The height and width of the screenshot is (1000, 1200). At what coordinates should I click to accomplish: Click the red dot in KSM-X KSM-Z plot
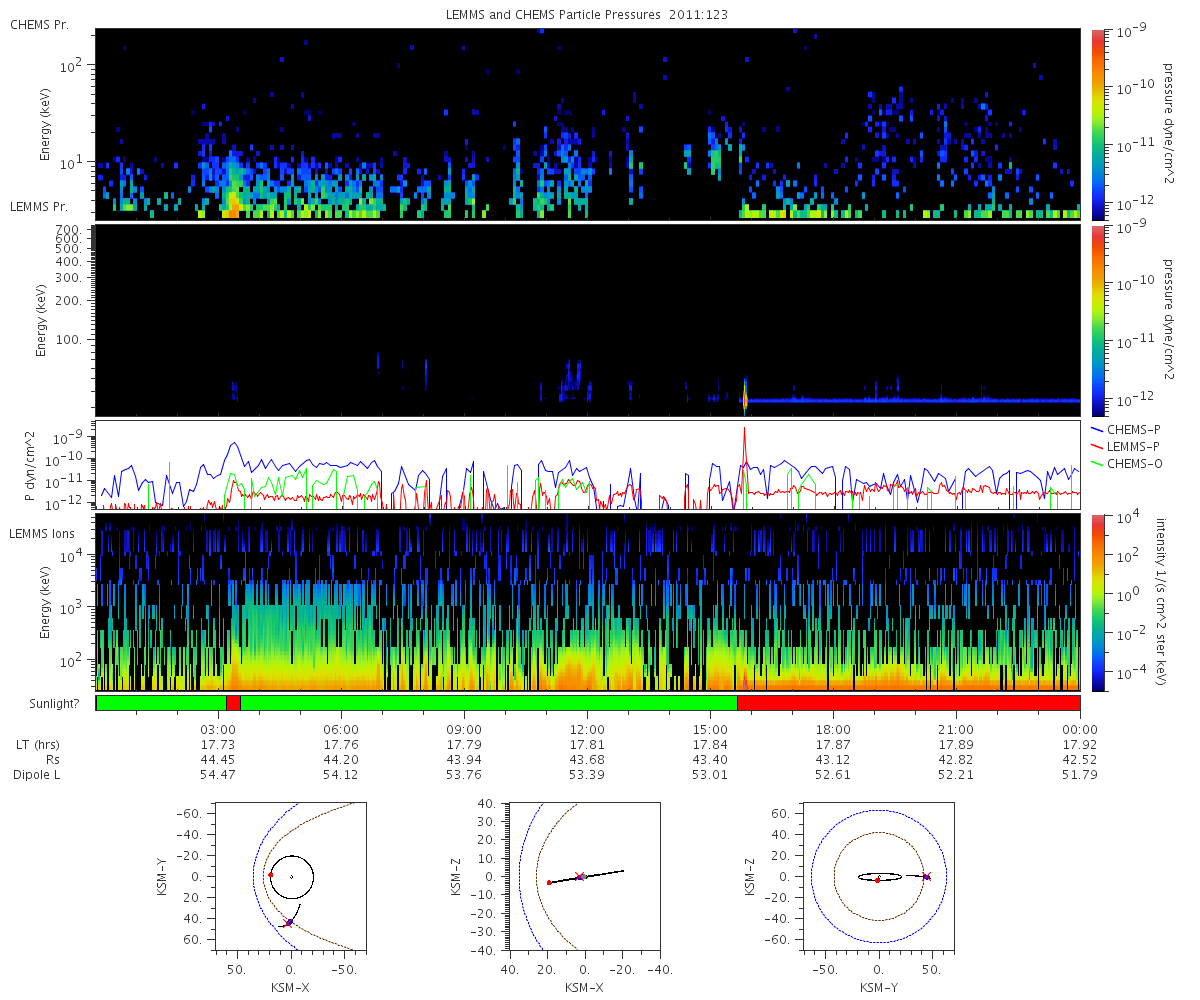pos(549,883)
